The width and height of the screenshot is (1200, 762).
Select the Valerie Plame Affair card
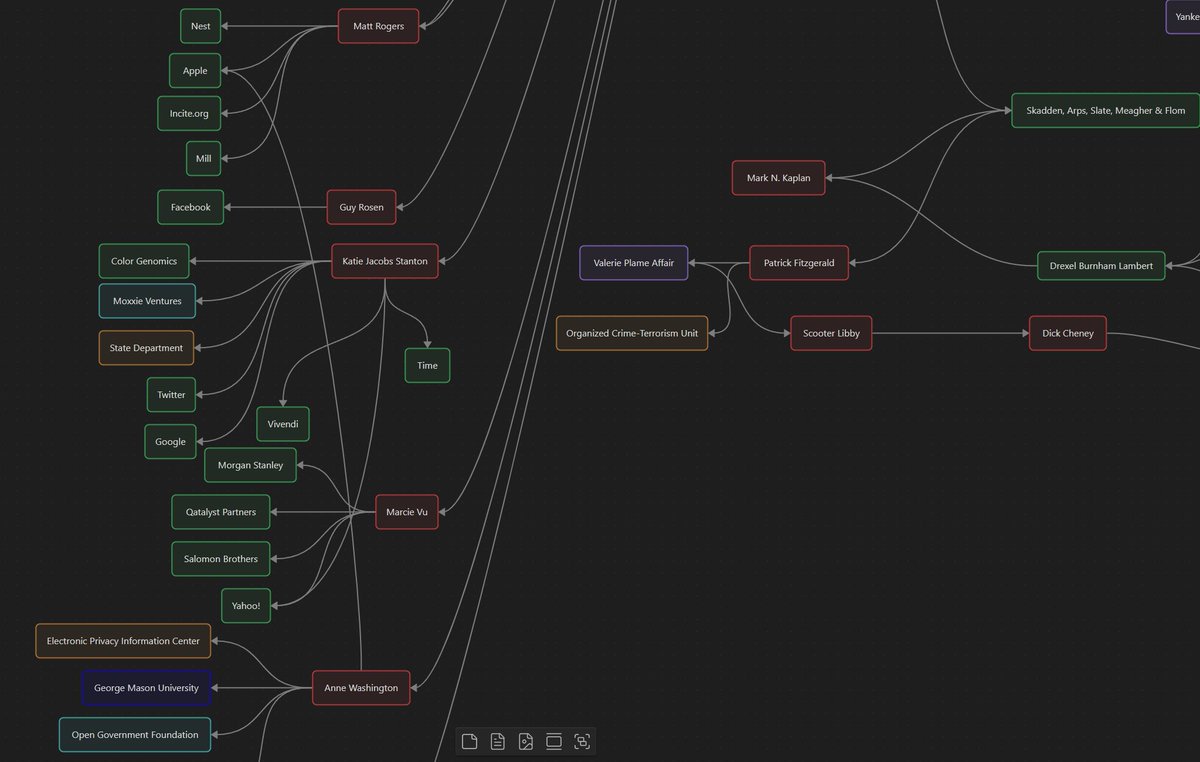tap(634, 263)
